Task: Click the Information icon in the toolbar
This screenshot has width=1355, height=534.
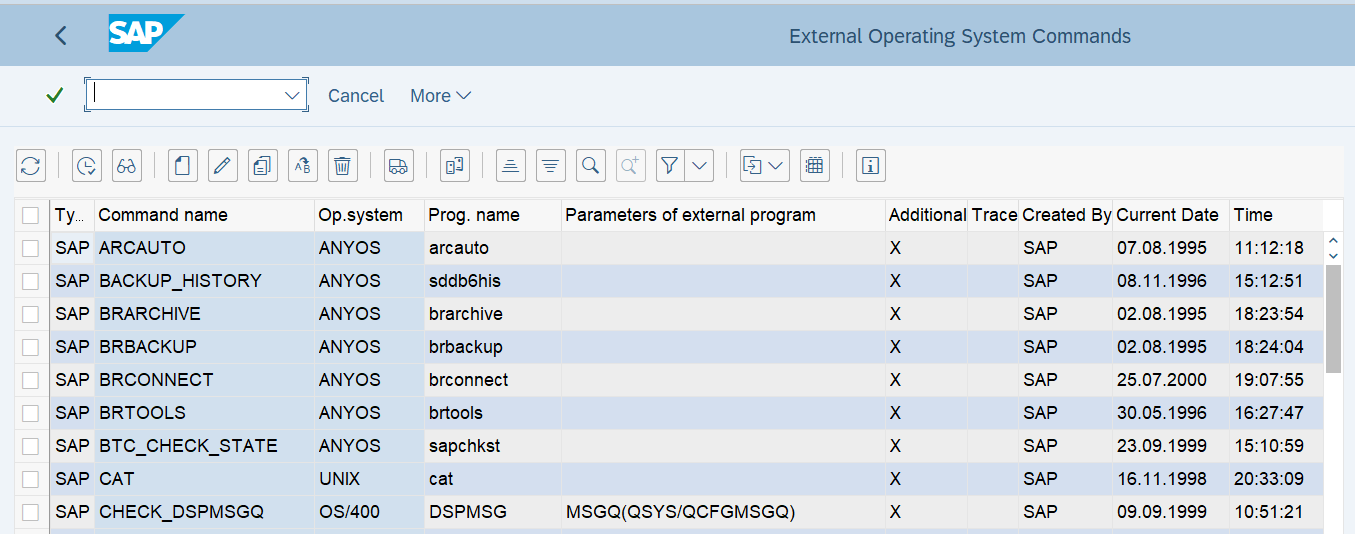Action: 871,166
